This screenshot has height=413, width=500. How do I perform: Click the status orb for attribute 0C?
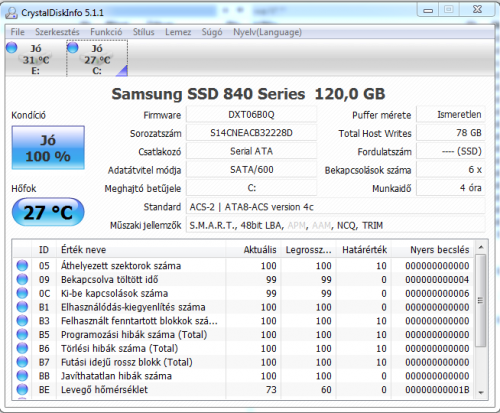22,293
